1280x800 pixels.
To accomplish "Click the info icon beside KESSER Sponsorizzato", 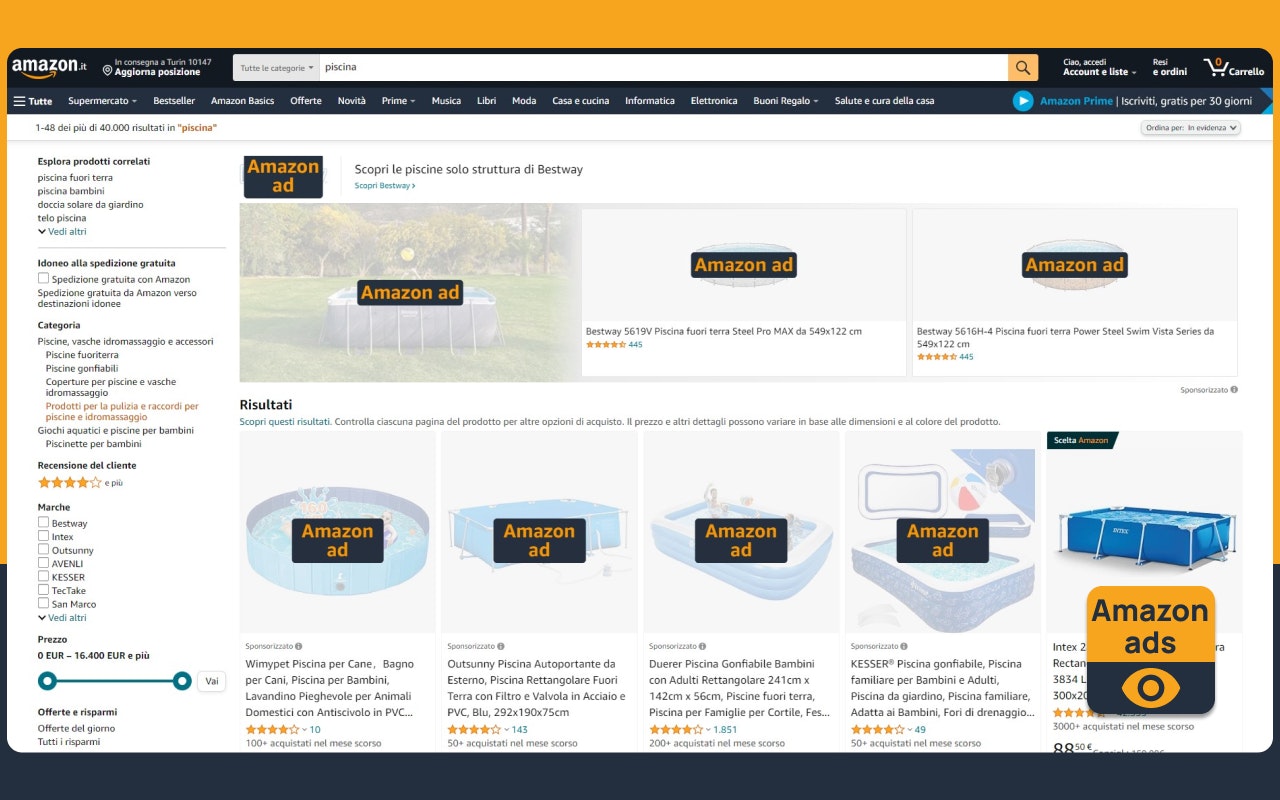I will click(904, 646).
